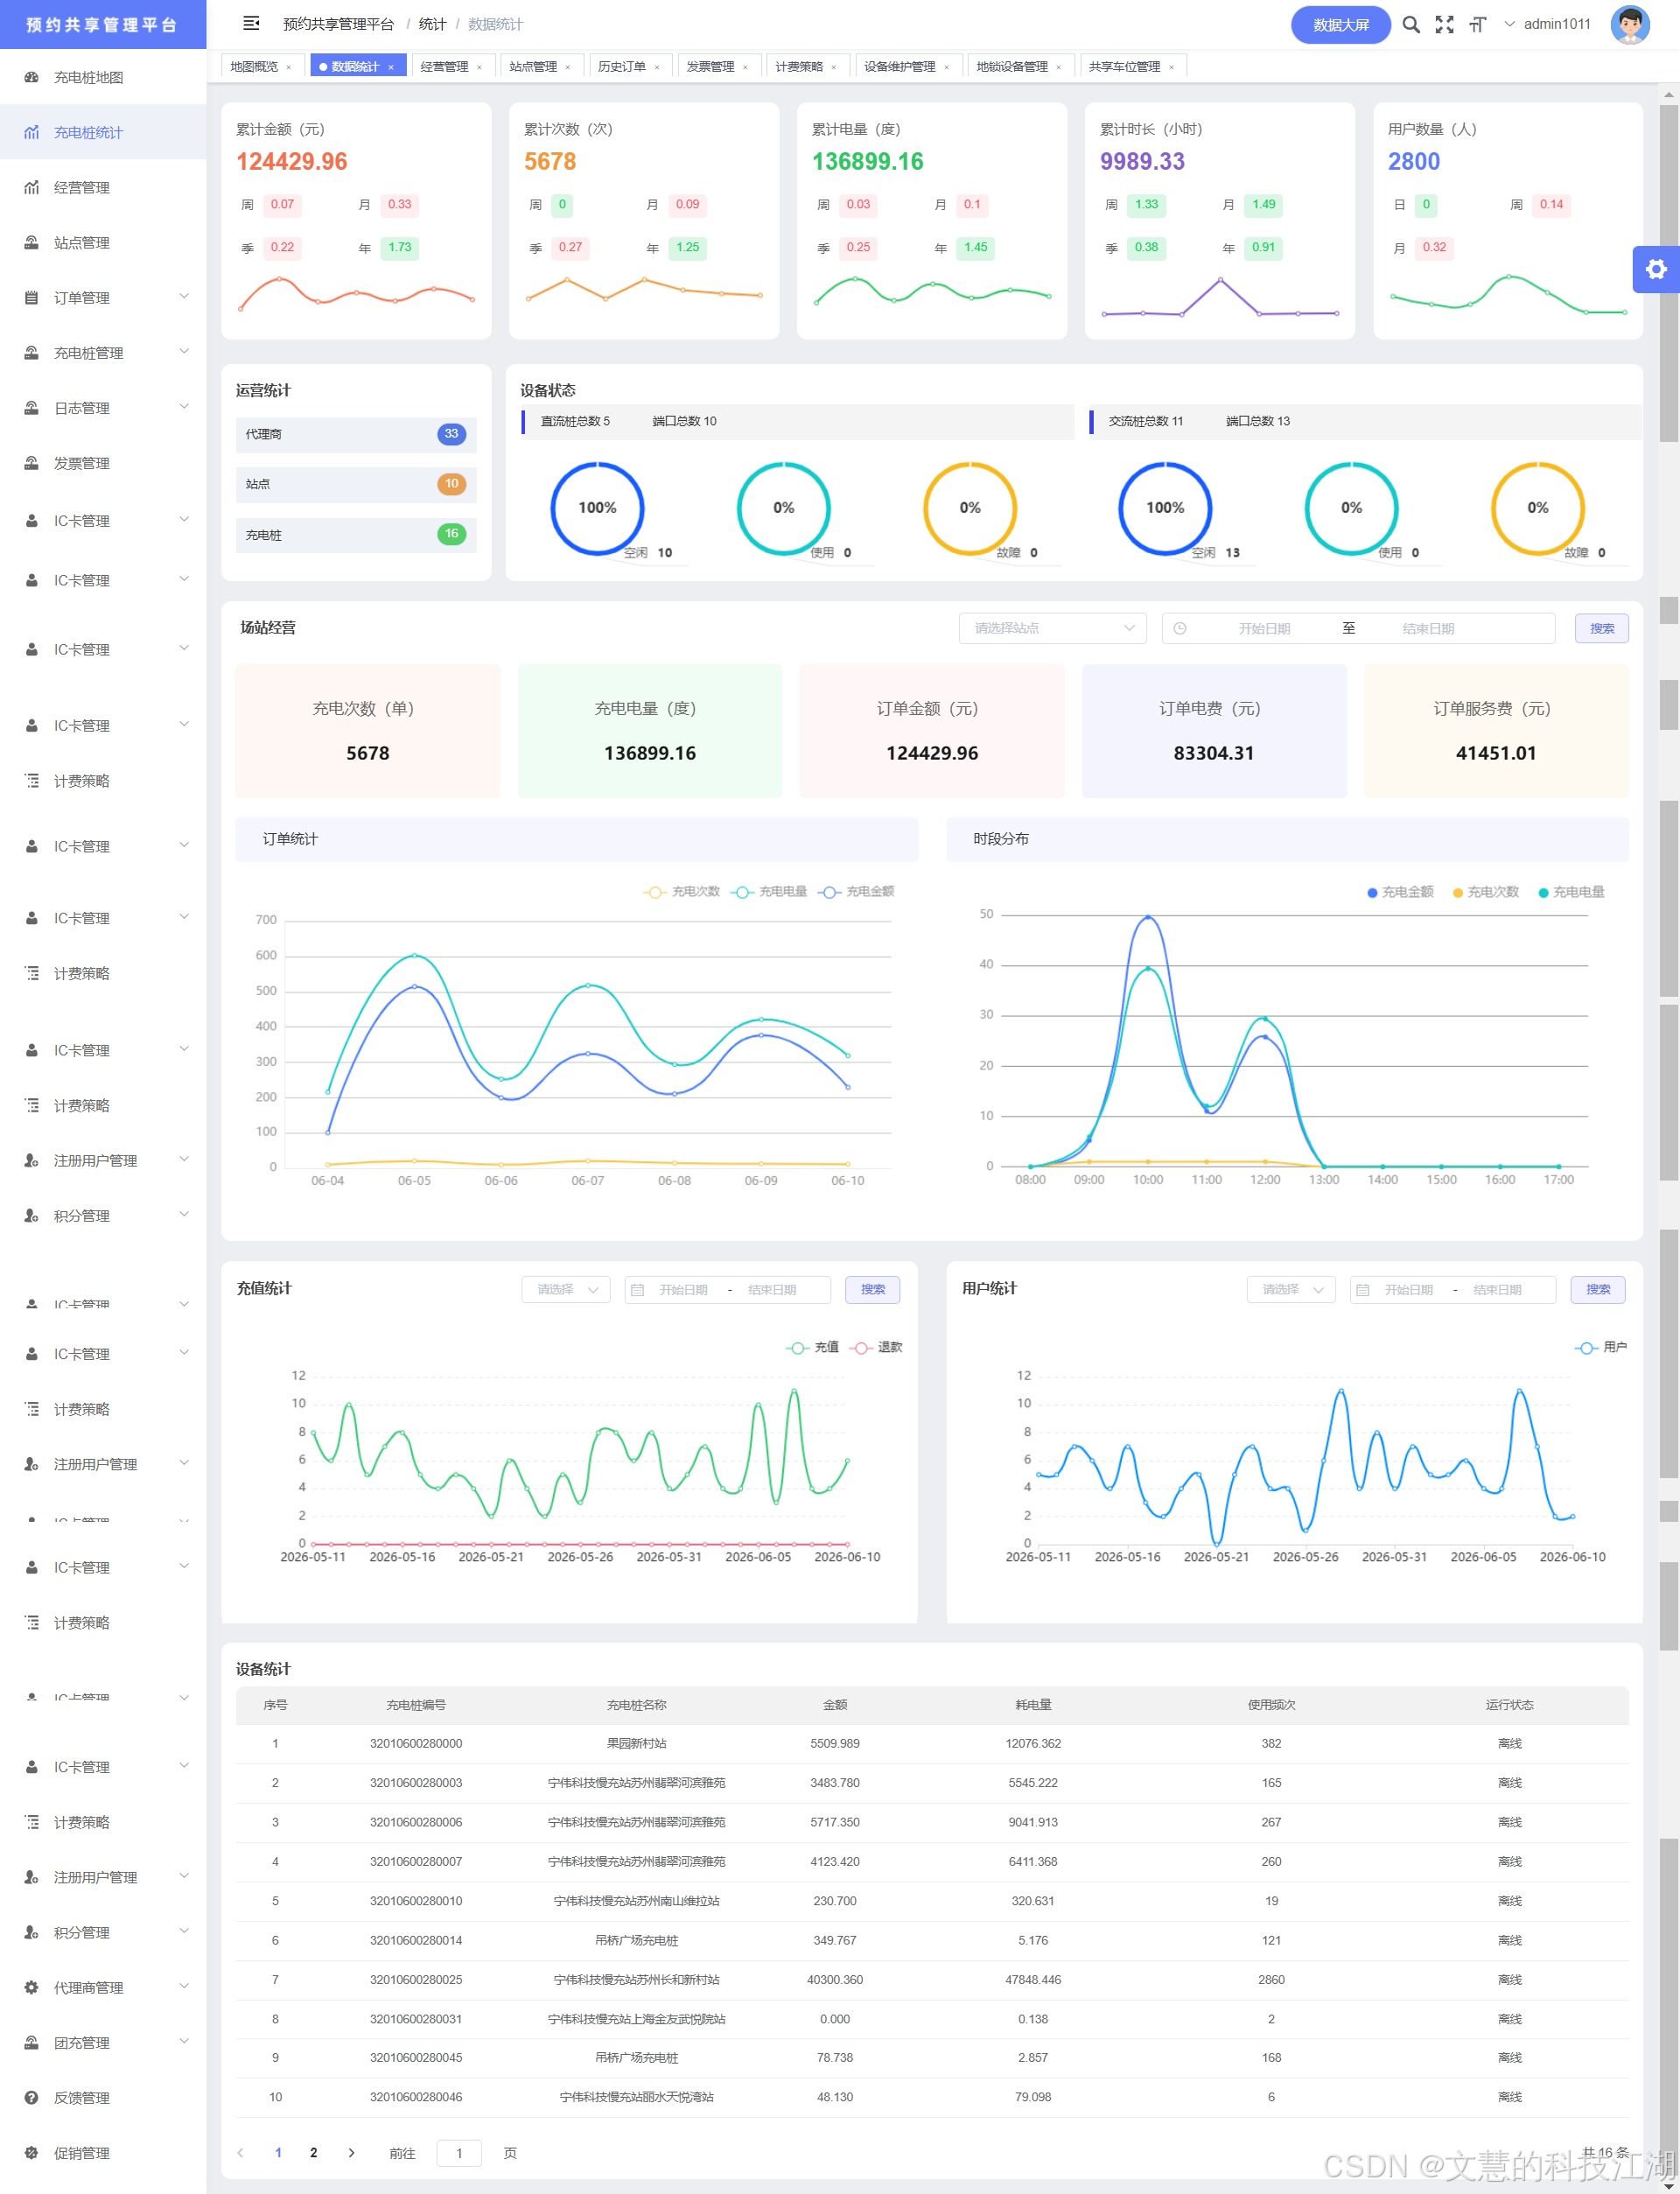
Task: Close the 历史订单 tab
Action: [x=657, y=67]
